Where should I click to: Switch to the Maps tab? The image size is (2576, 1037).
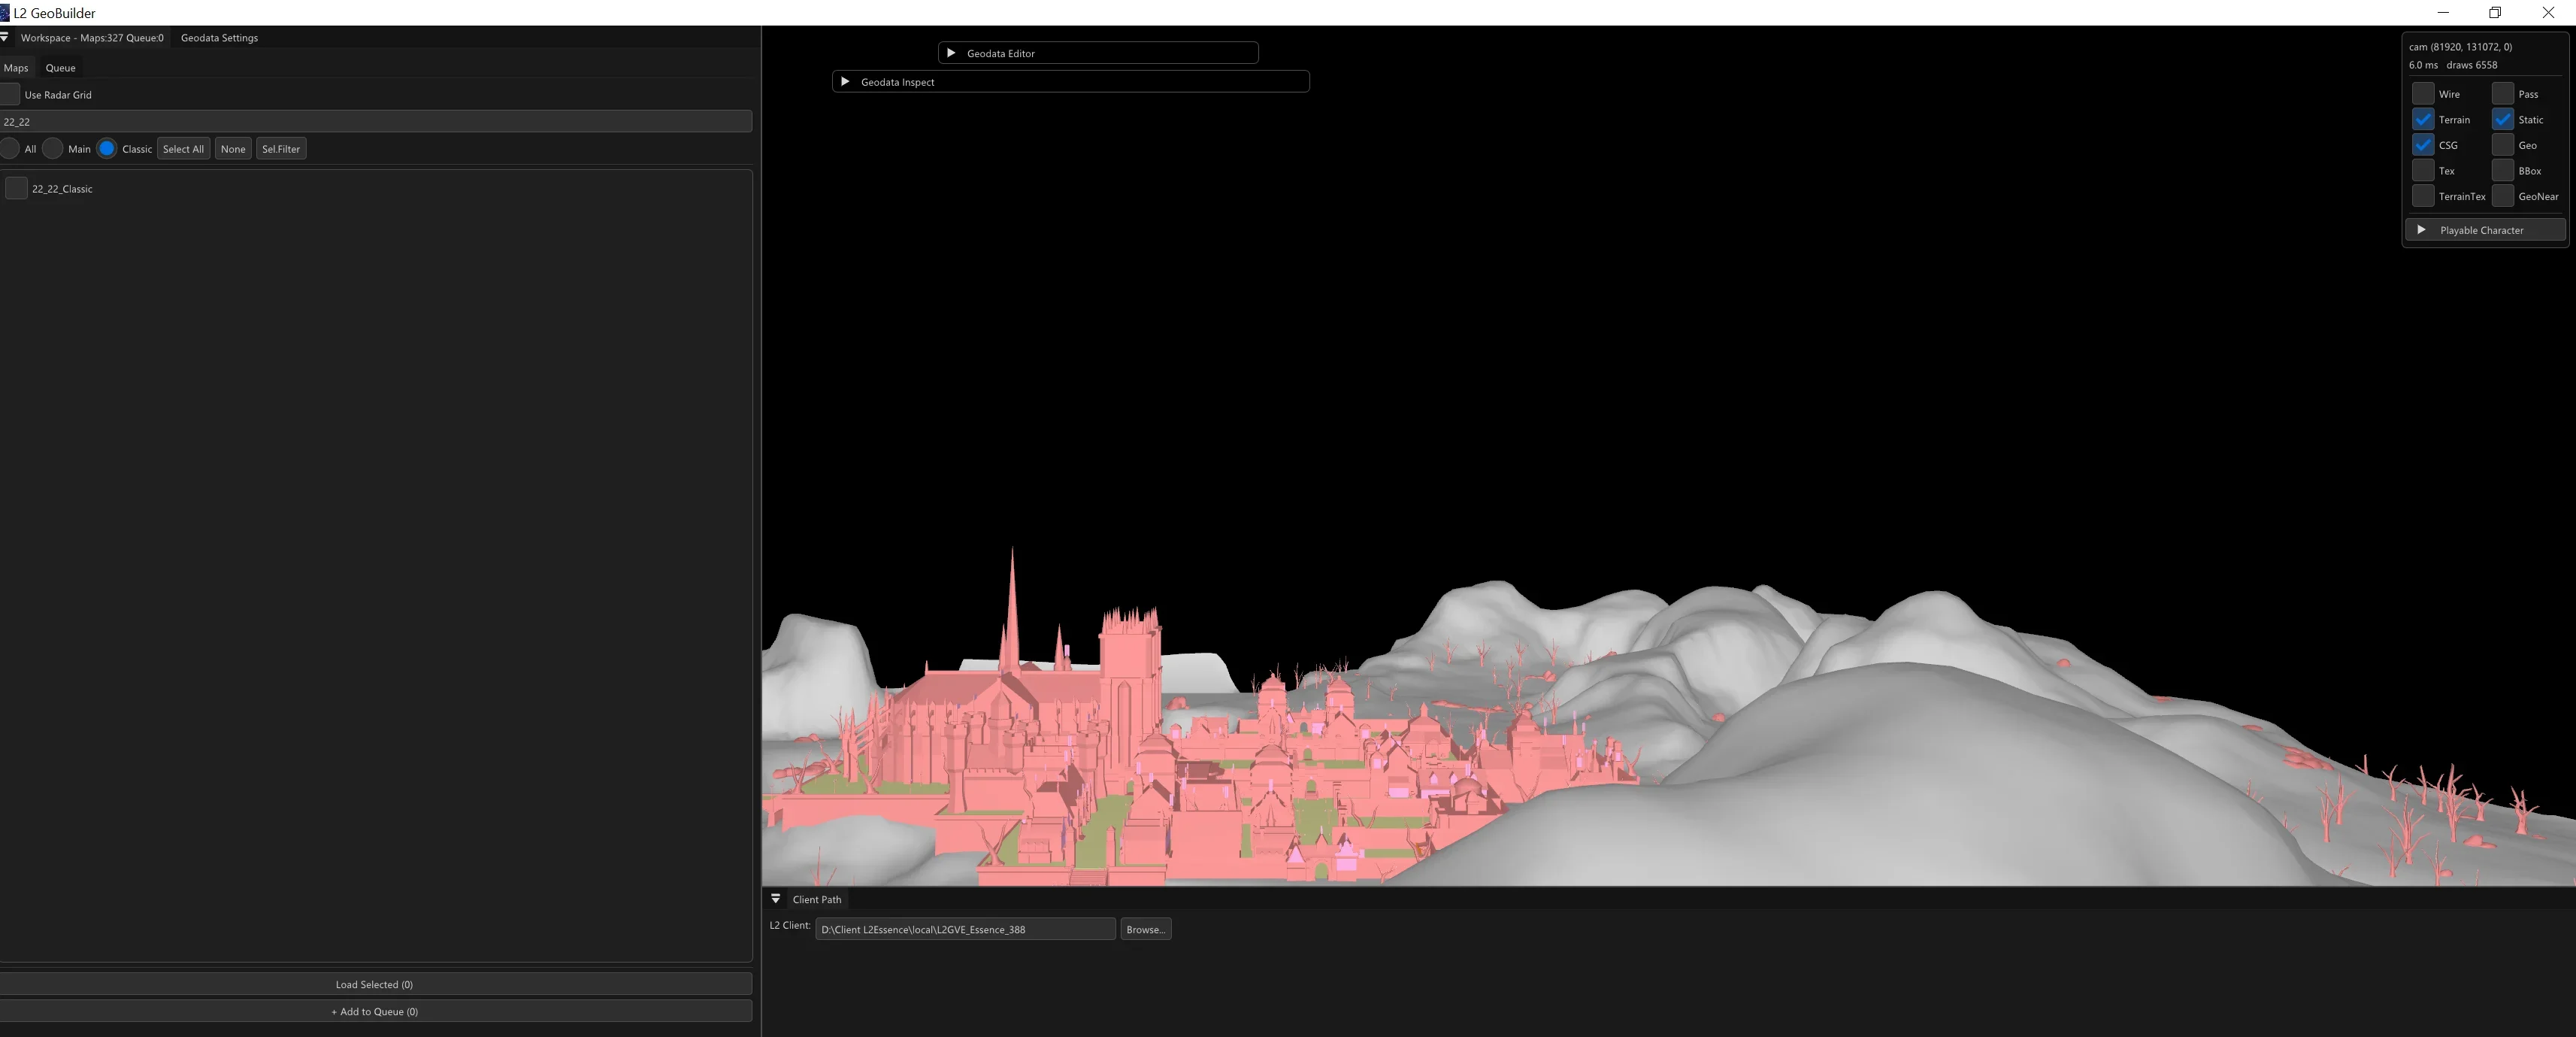[16, 68]
